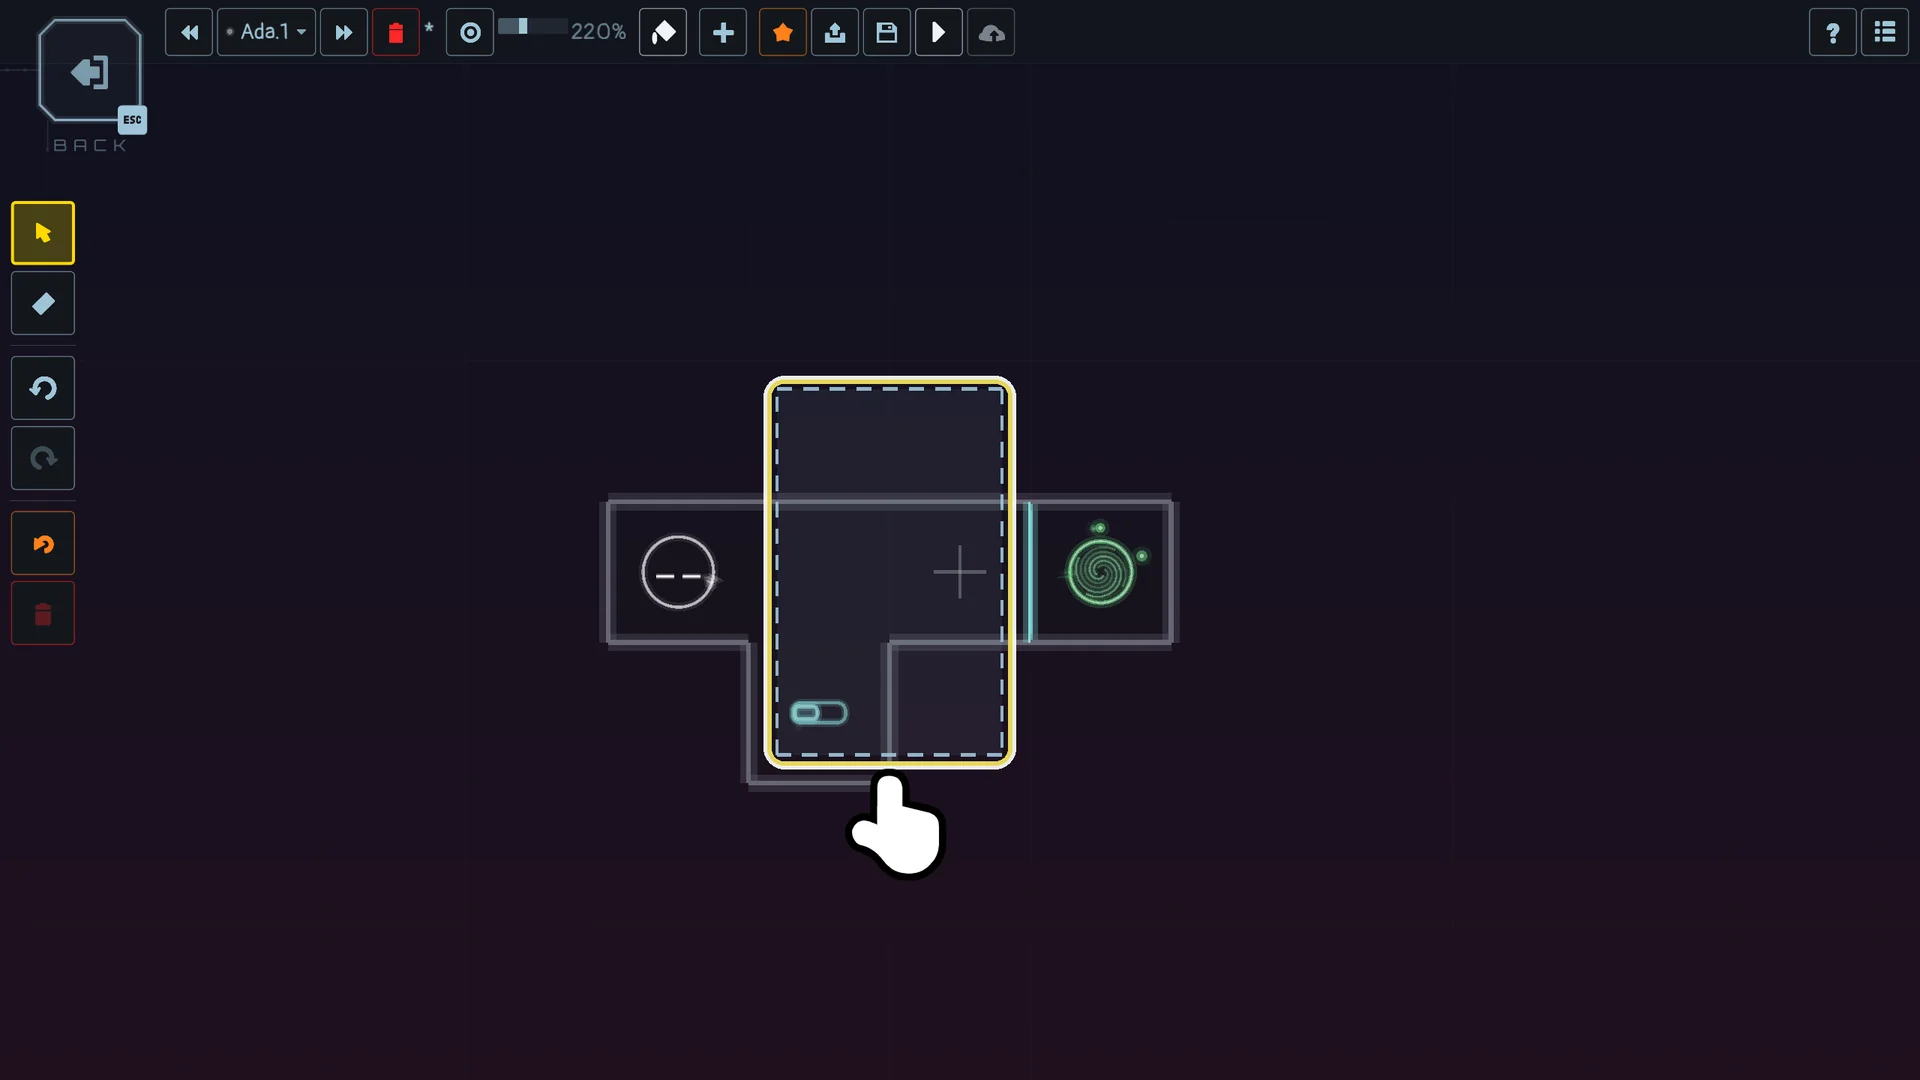This screenshot has height=1080, width=1920.
Task: Open the list menu icon
Action: point(1885,32)
